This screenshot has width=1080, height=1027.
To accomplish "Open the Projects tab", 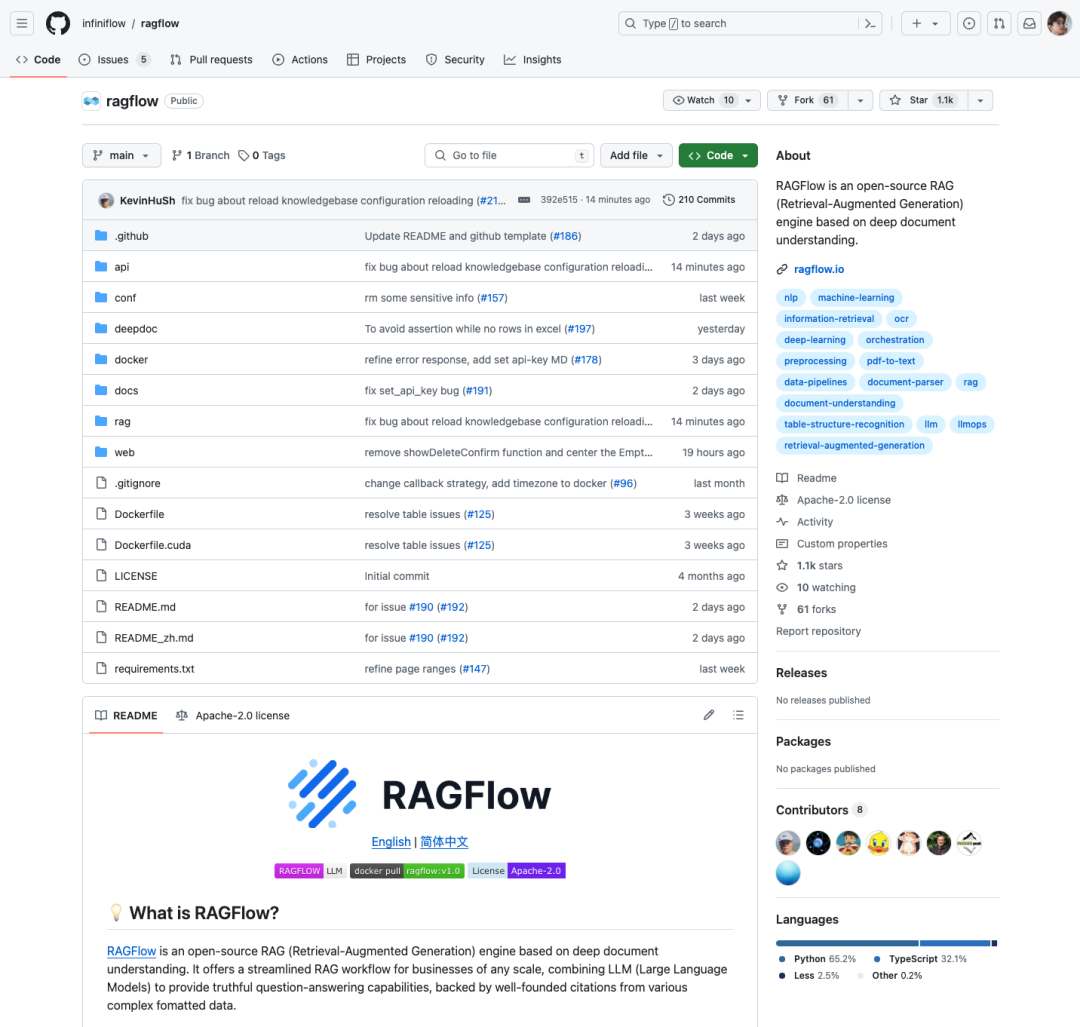I will point(376,60).
